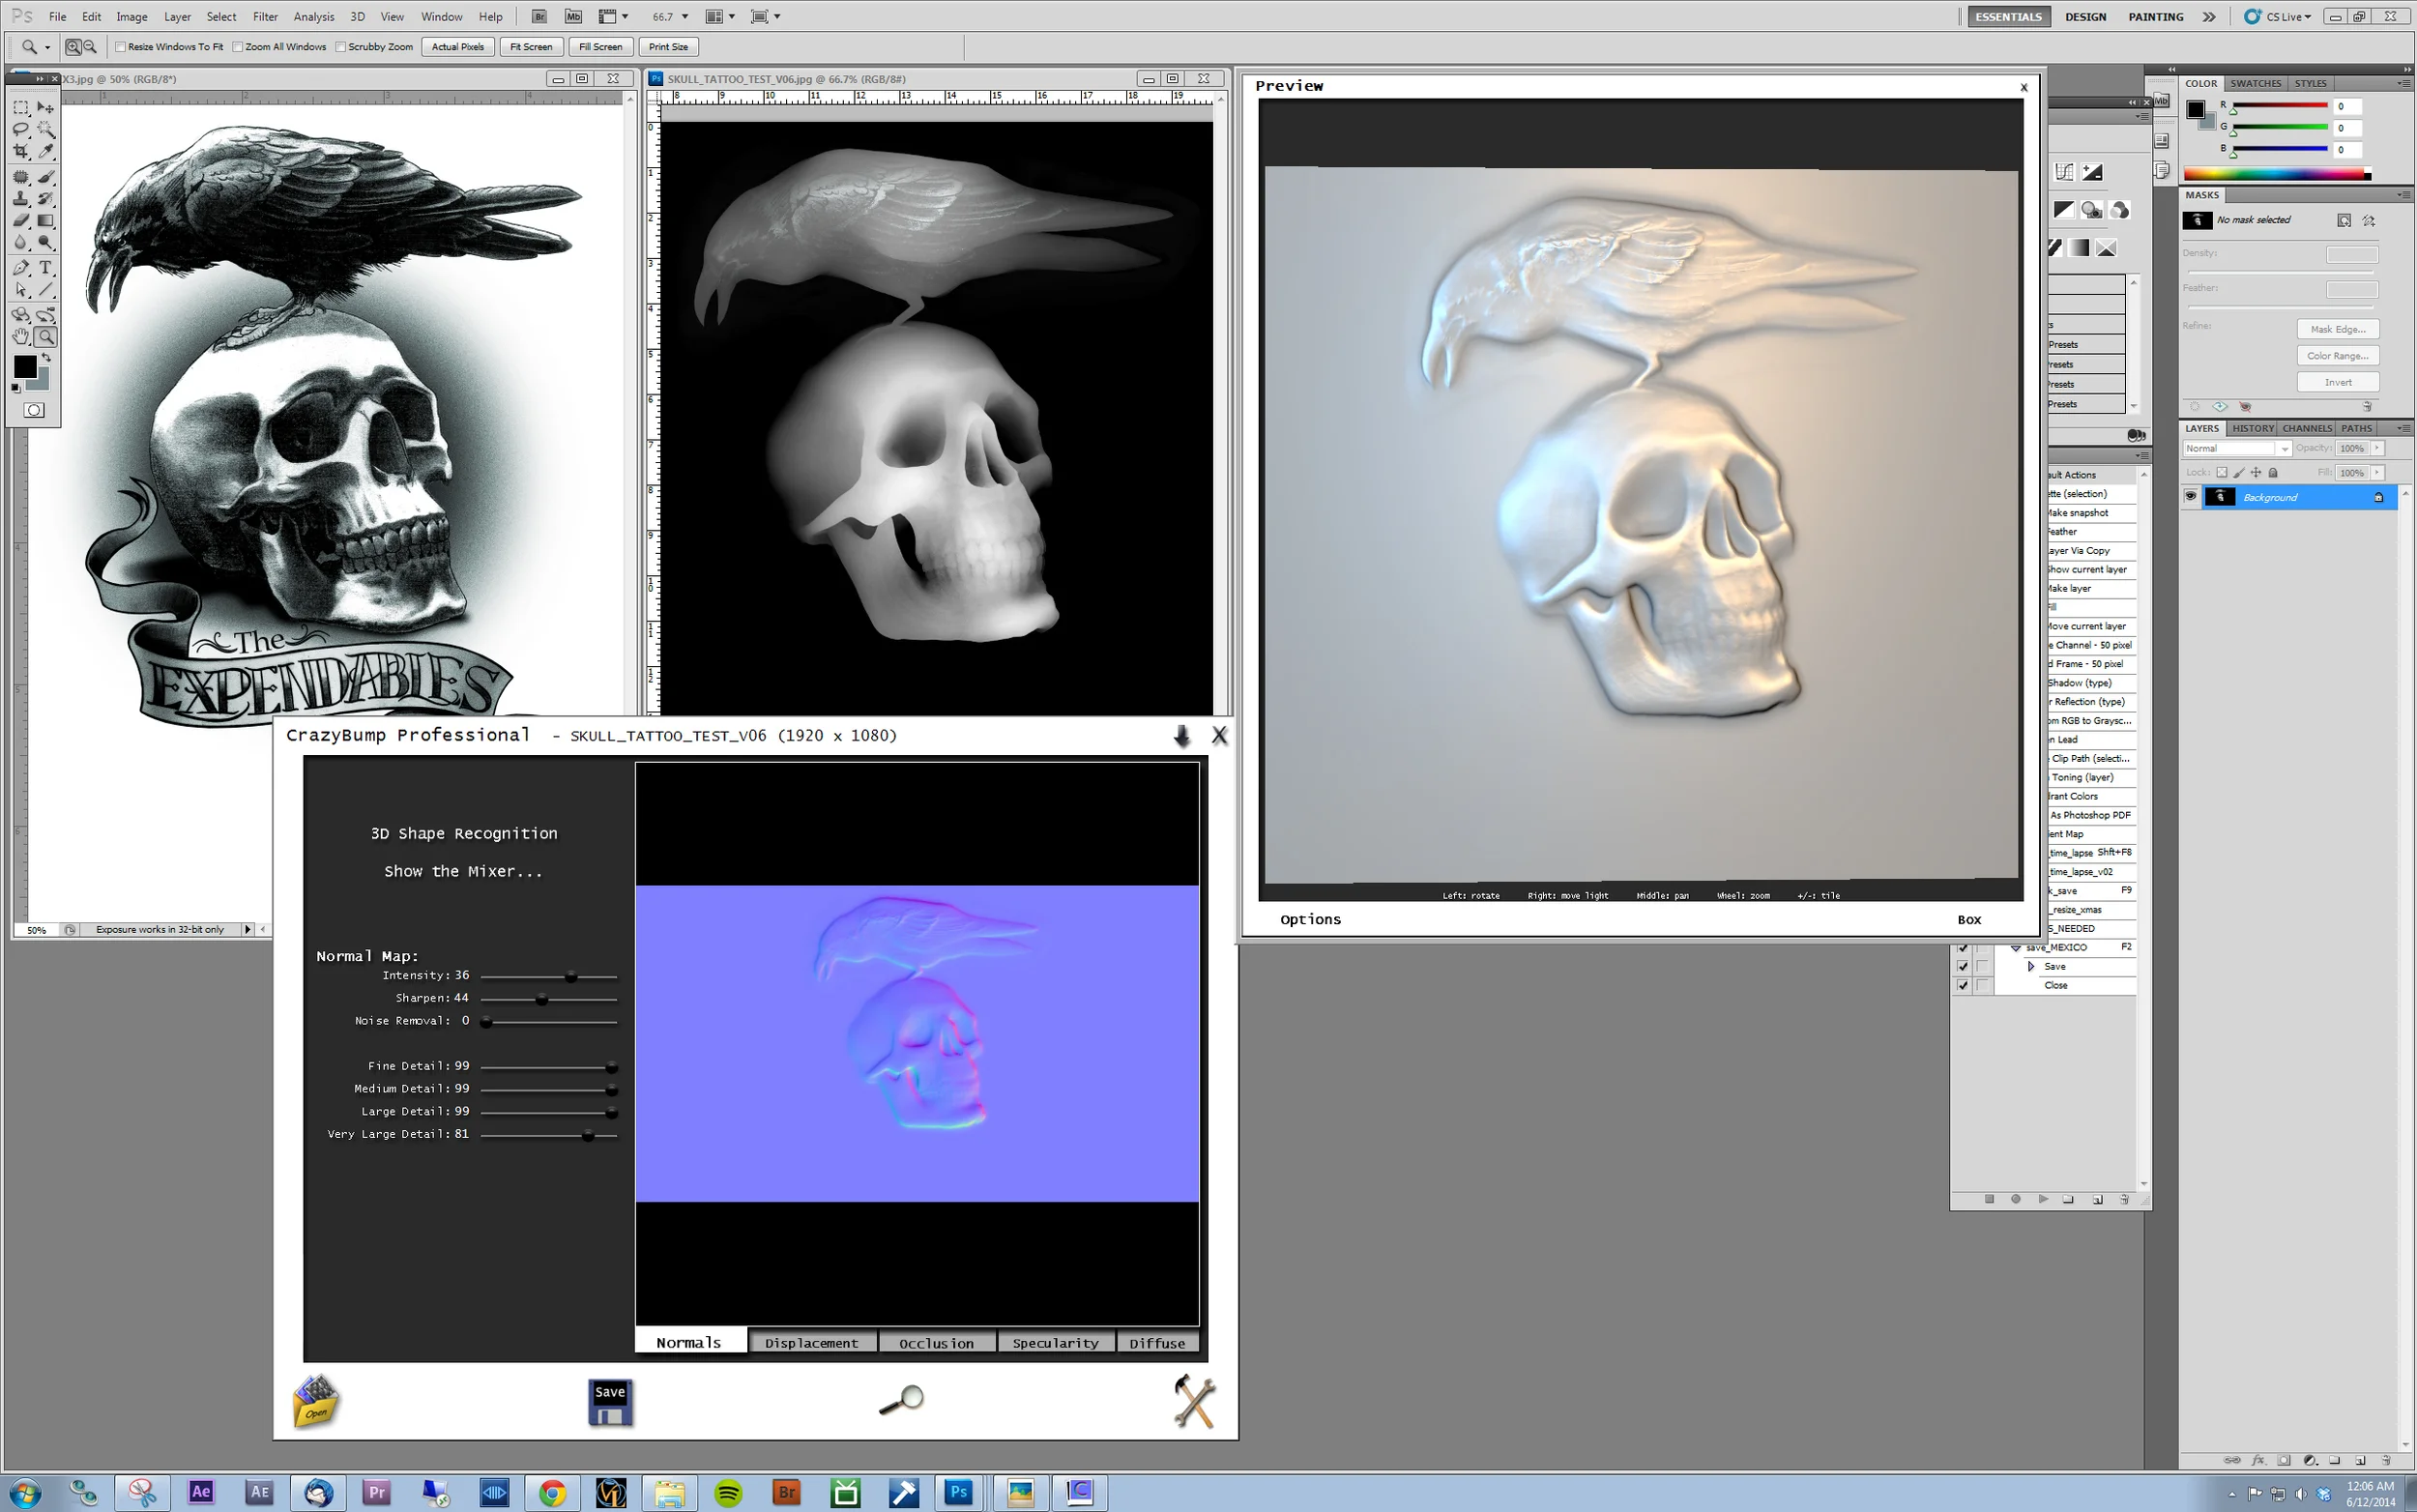Viewport: 2417px width, 1512px height.
Task: Click the Curves adjustment icon
Action: [x=2064, y=172]
